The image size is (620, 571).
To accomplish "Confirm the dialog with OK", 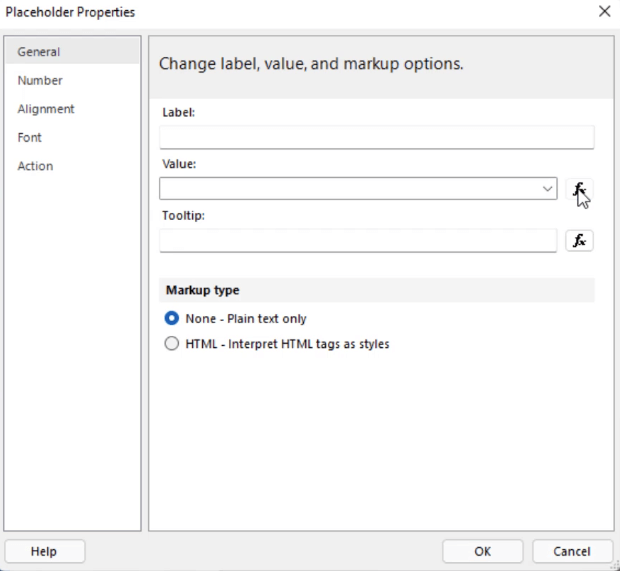I will 482,551.
